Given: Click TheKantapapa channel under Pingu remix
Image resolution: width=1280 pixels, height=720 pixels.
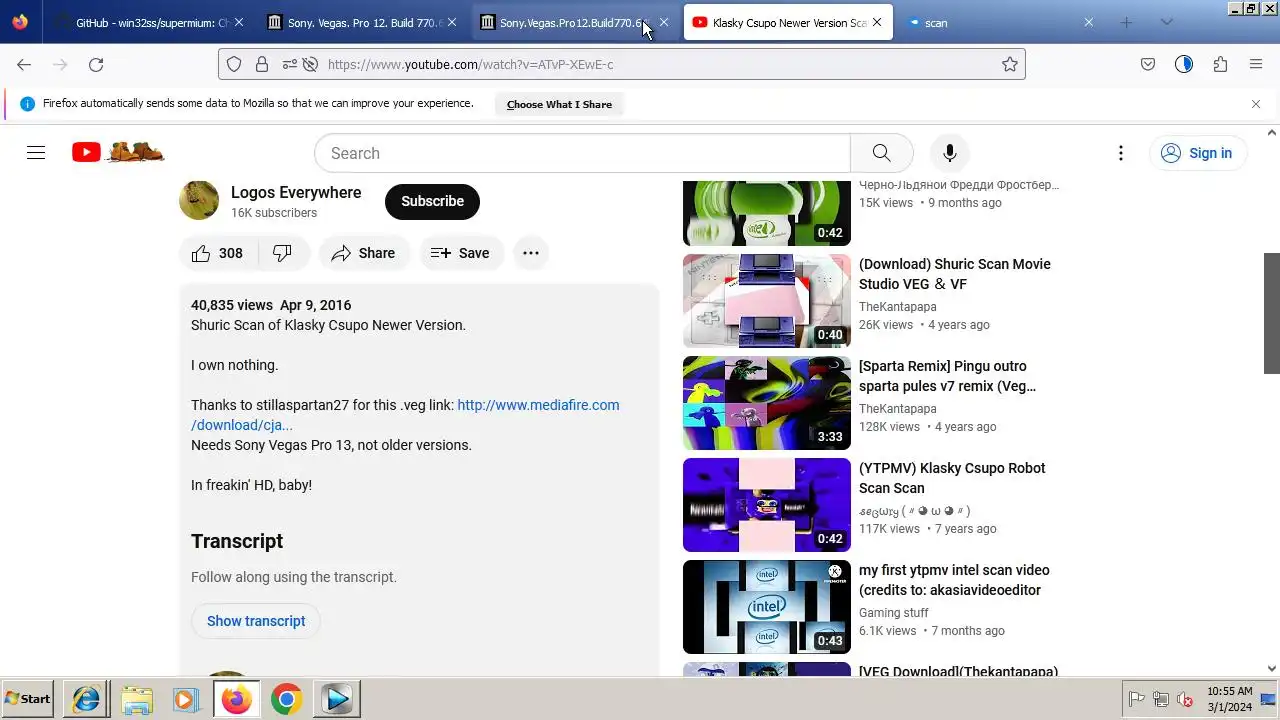Looking at the screenshot, I should click(898, 409).
